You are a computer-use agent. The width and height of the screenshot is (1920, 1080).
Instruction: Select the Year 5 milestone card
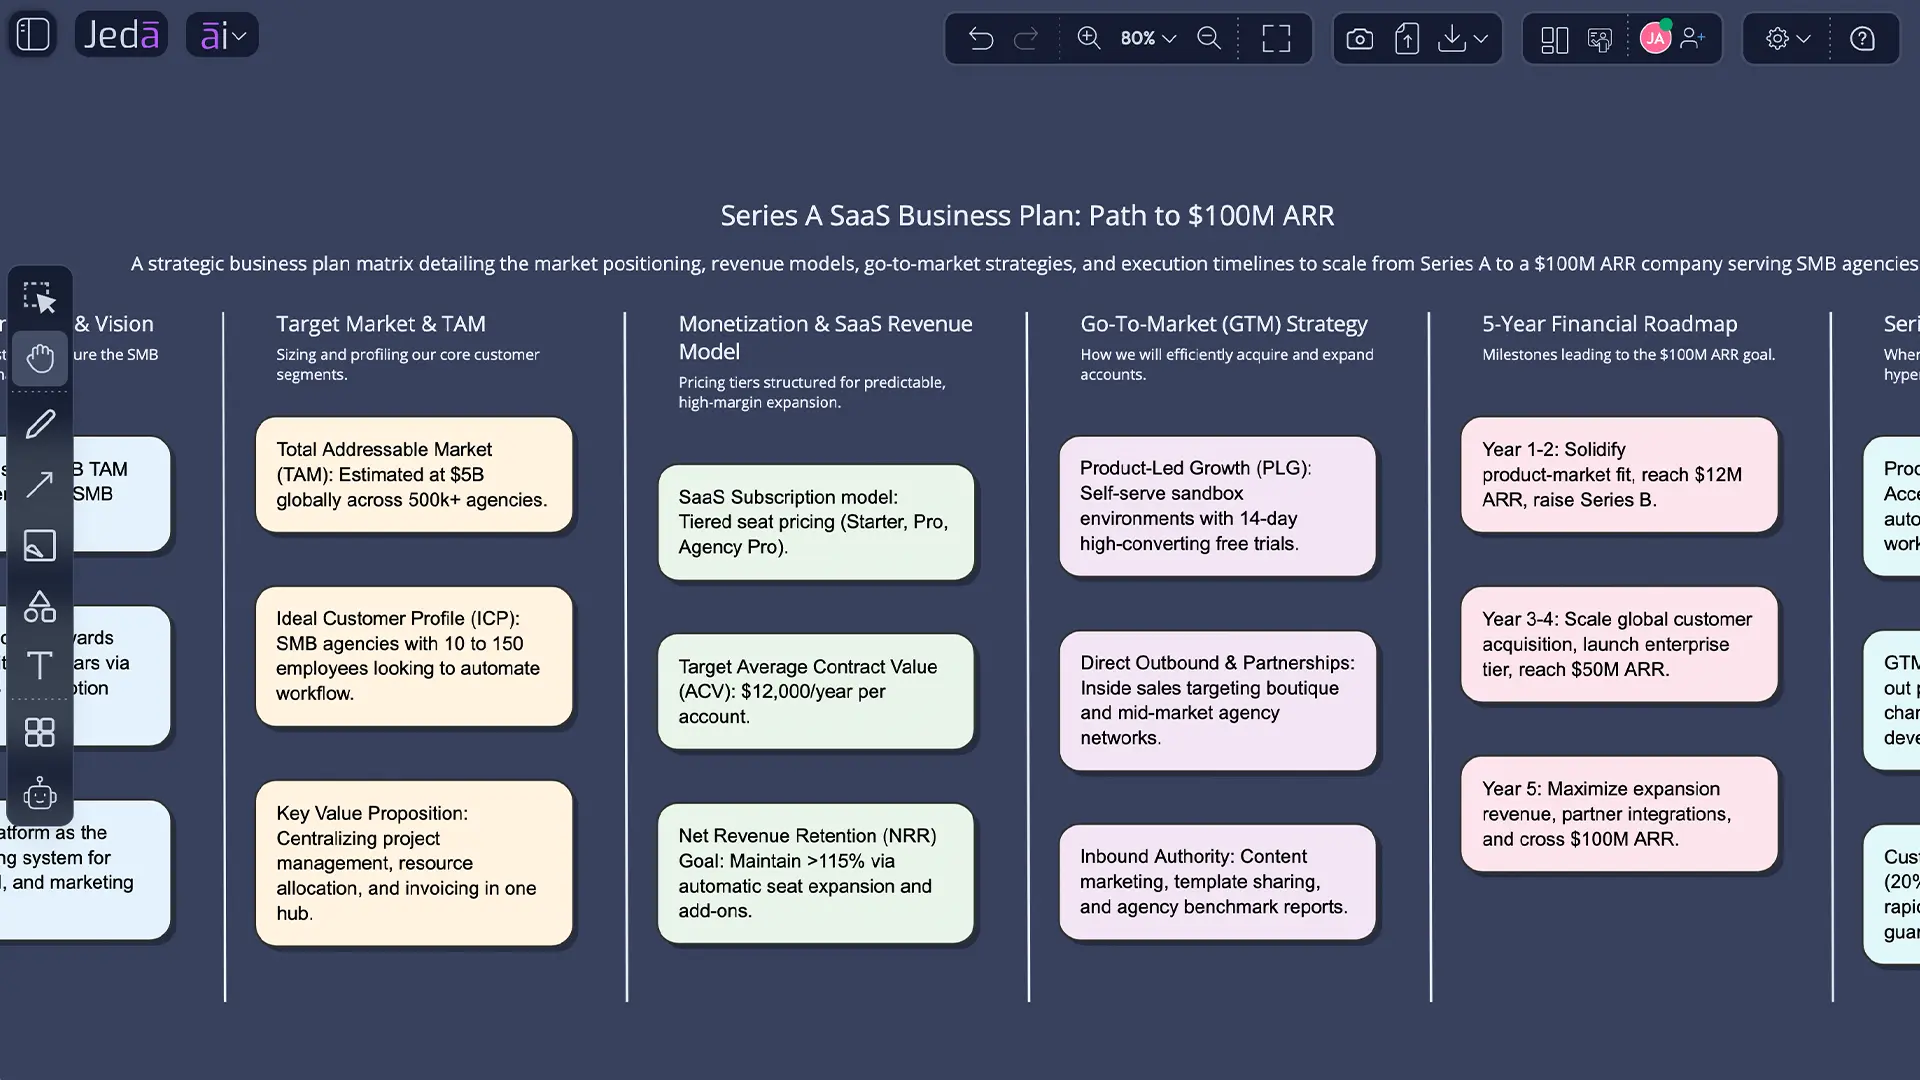(1620, 814)
